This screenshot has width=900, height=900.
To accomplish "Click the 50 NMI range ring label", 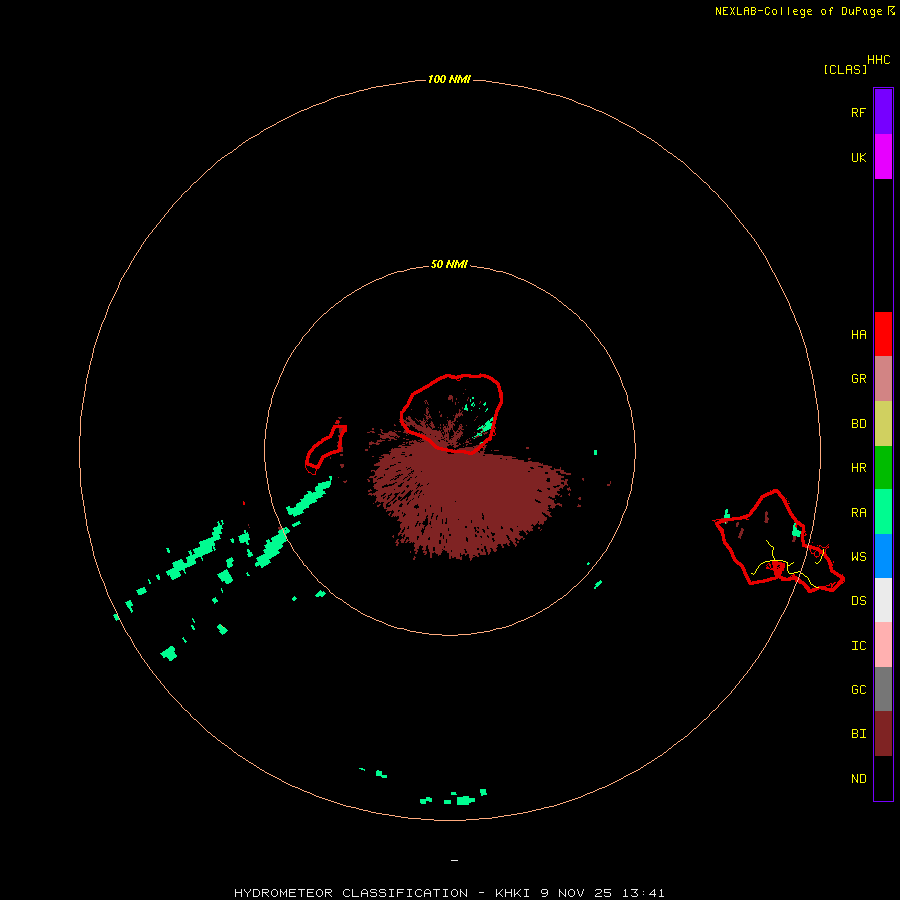I will pos(449,264).
